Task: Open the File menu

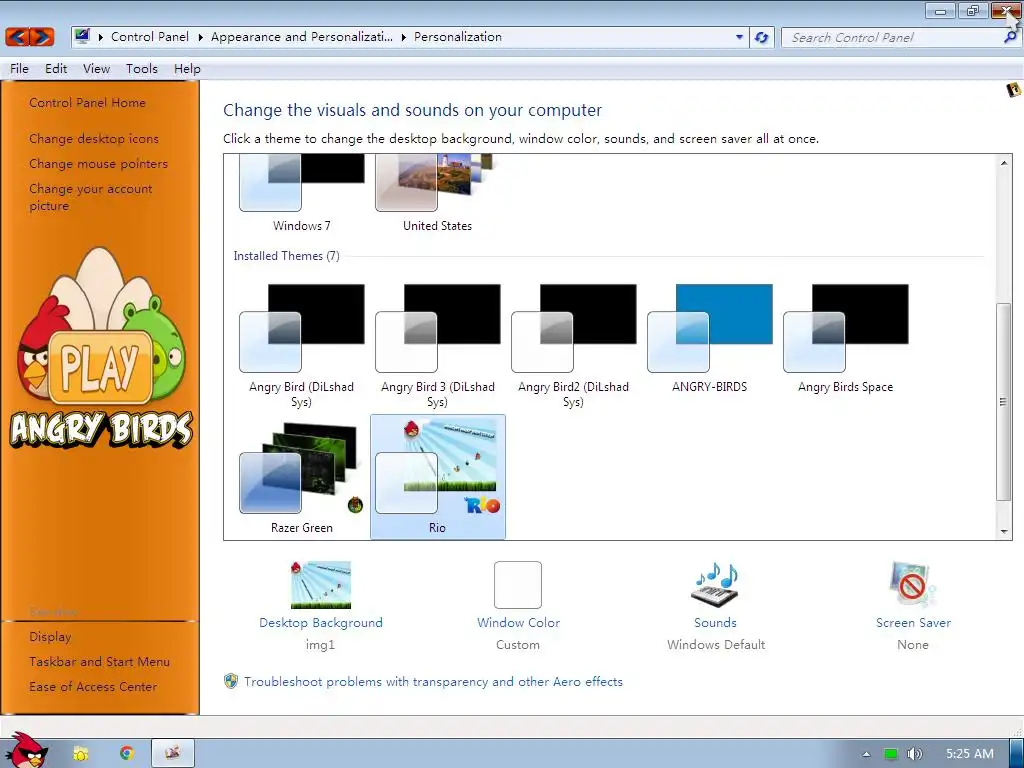Action: tap(19, 69)
